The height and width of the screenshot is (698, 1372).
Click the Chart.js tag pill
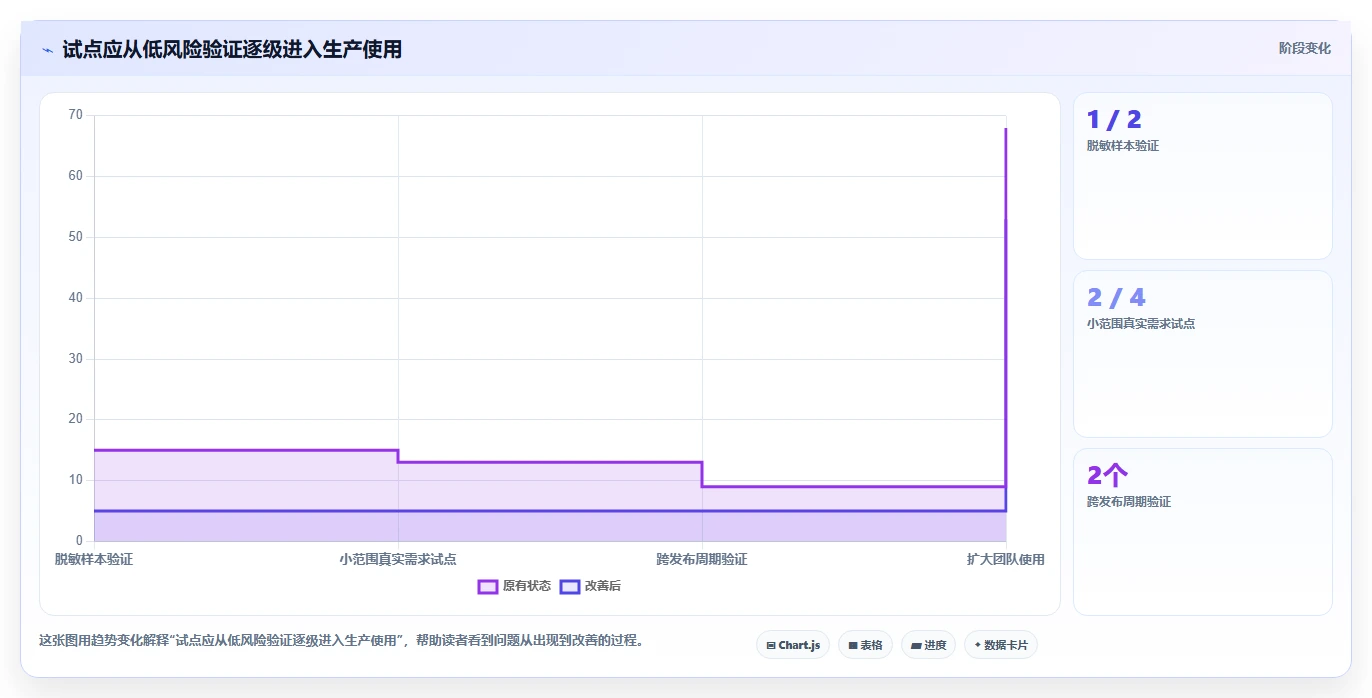793,645
